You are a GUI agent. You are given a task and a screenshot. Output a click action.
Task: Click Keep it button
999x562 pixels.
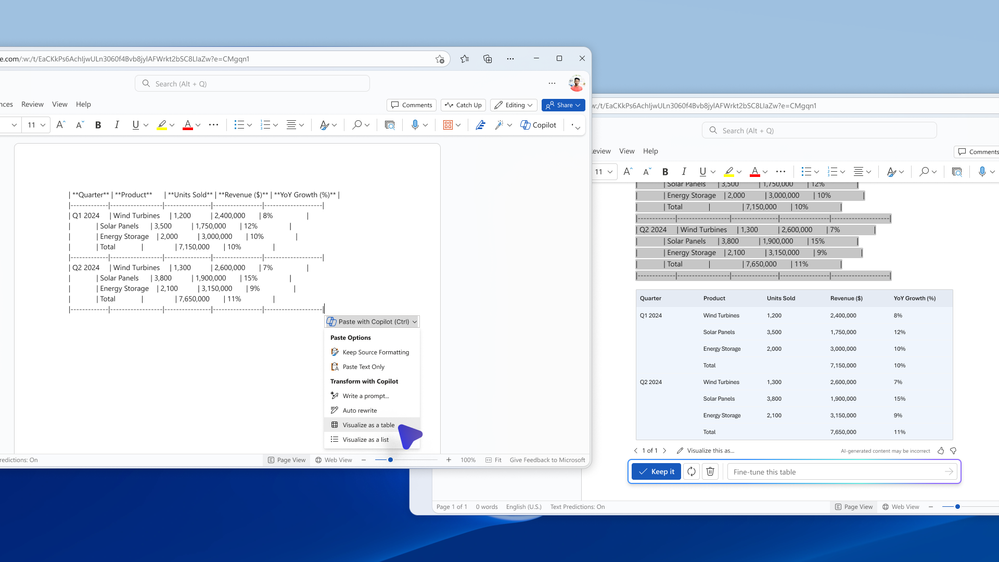(x=656, y=472)
